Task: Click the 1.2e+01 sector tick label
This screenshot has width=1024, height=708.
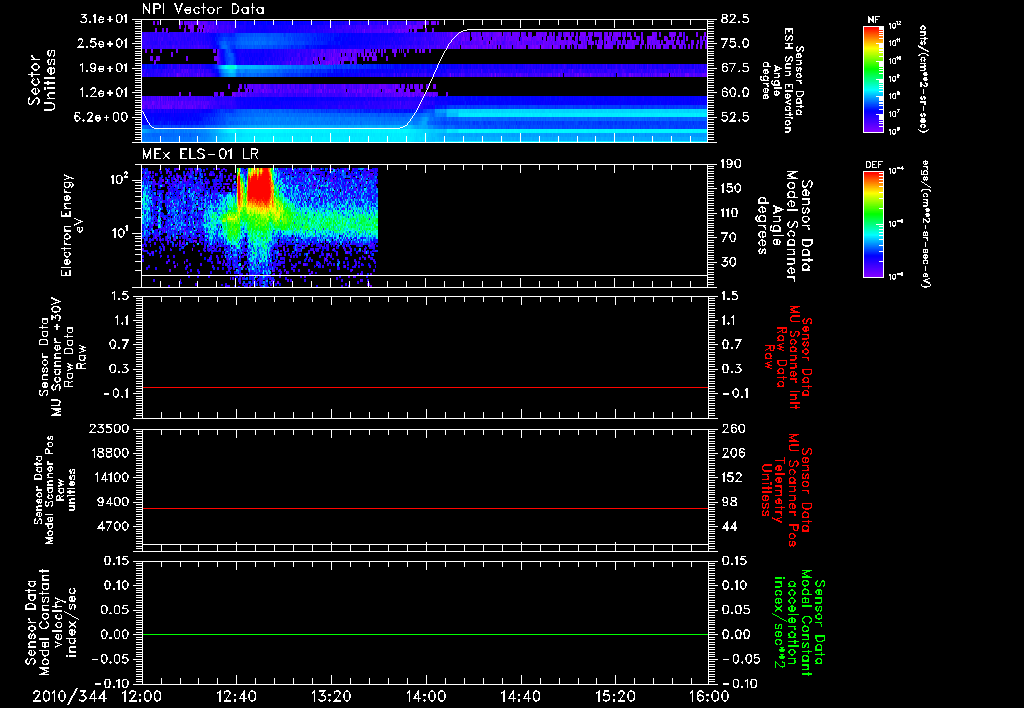Action: pos(104,93)
